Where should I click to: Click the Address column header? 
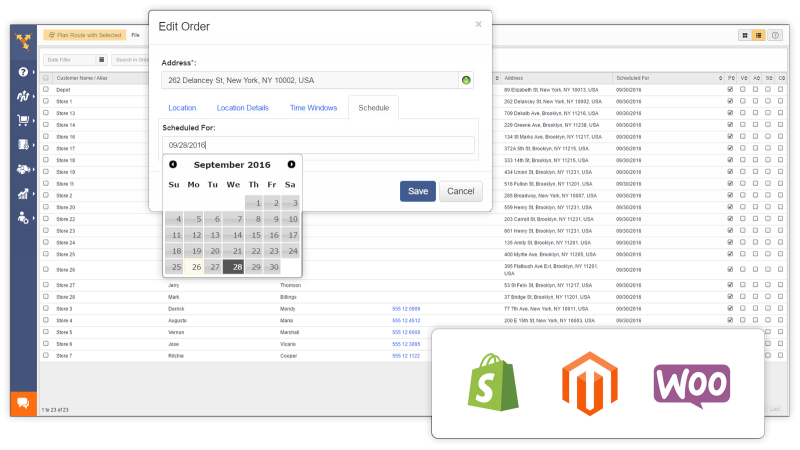[514, 78]
